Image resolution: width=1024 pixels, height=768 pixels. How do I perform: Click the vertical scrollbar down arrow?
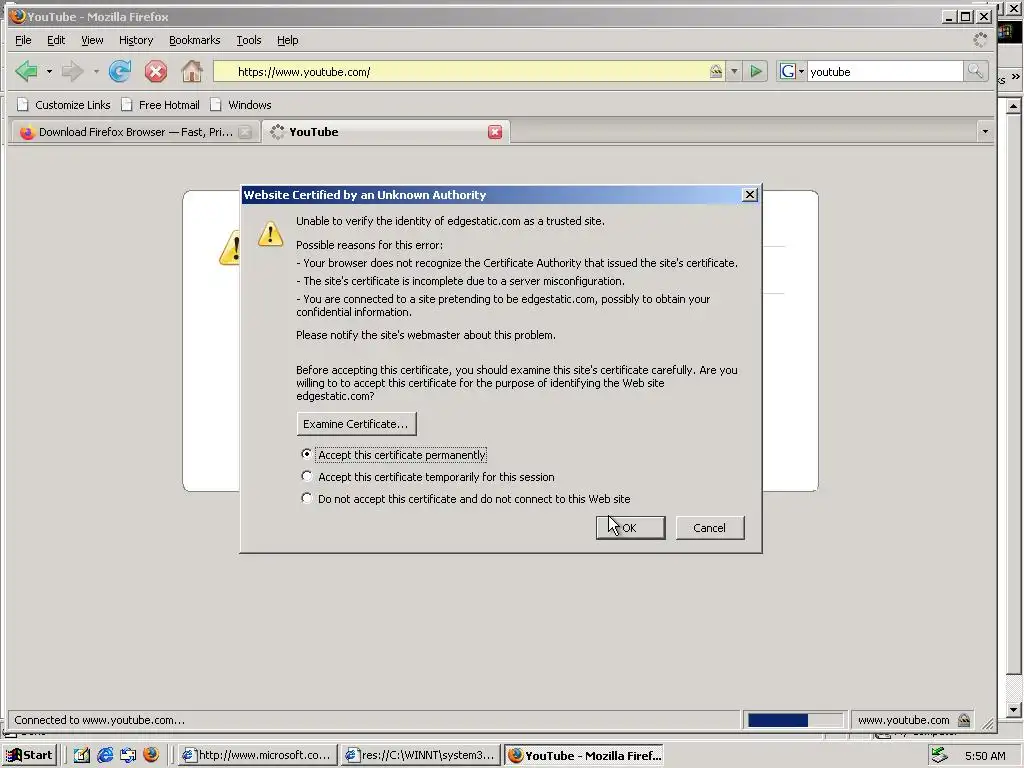1013,709
